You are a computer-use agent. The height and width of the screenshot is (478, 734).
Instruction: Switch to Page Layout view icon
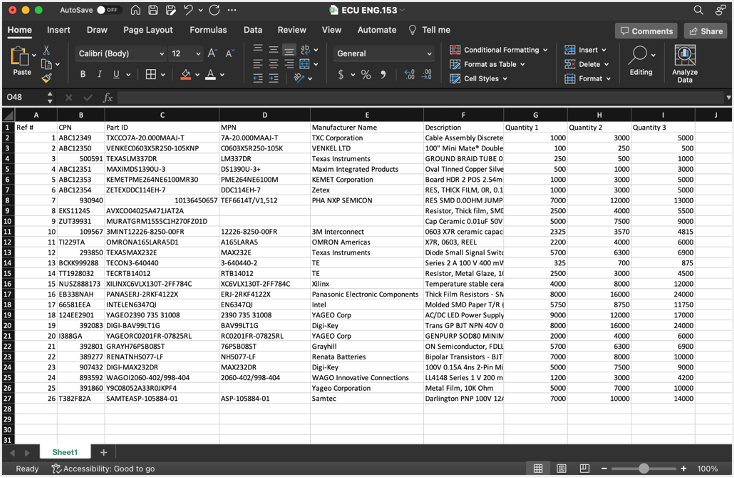[x=561, y=469]
